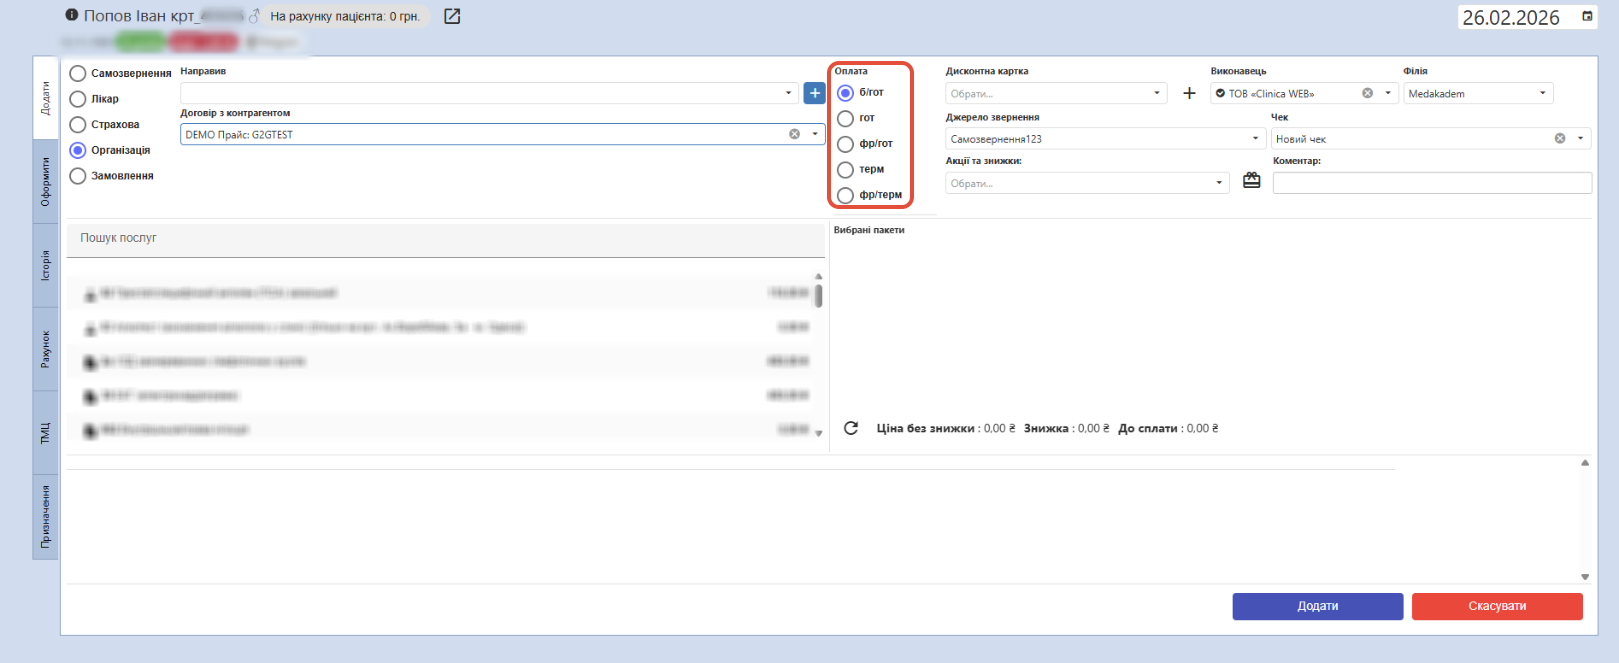Choose the гот payment option
The width and height of the screenshot is (1619, 663).
(x=846, y=118)
